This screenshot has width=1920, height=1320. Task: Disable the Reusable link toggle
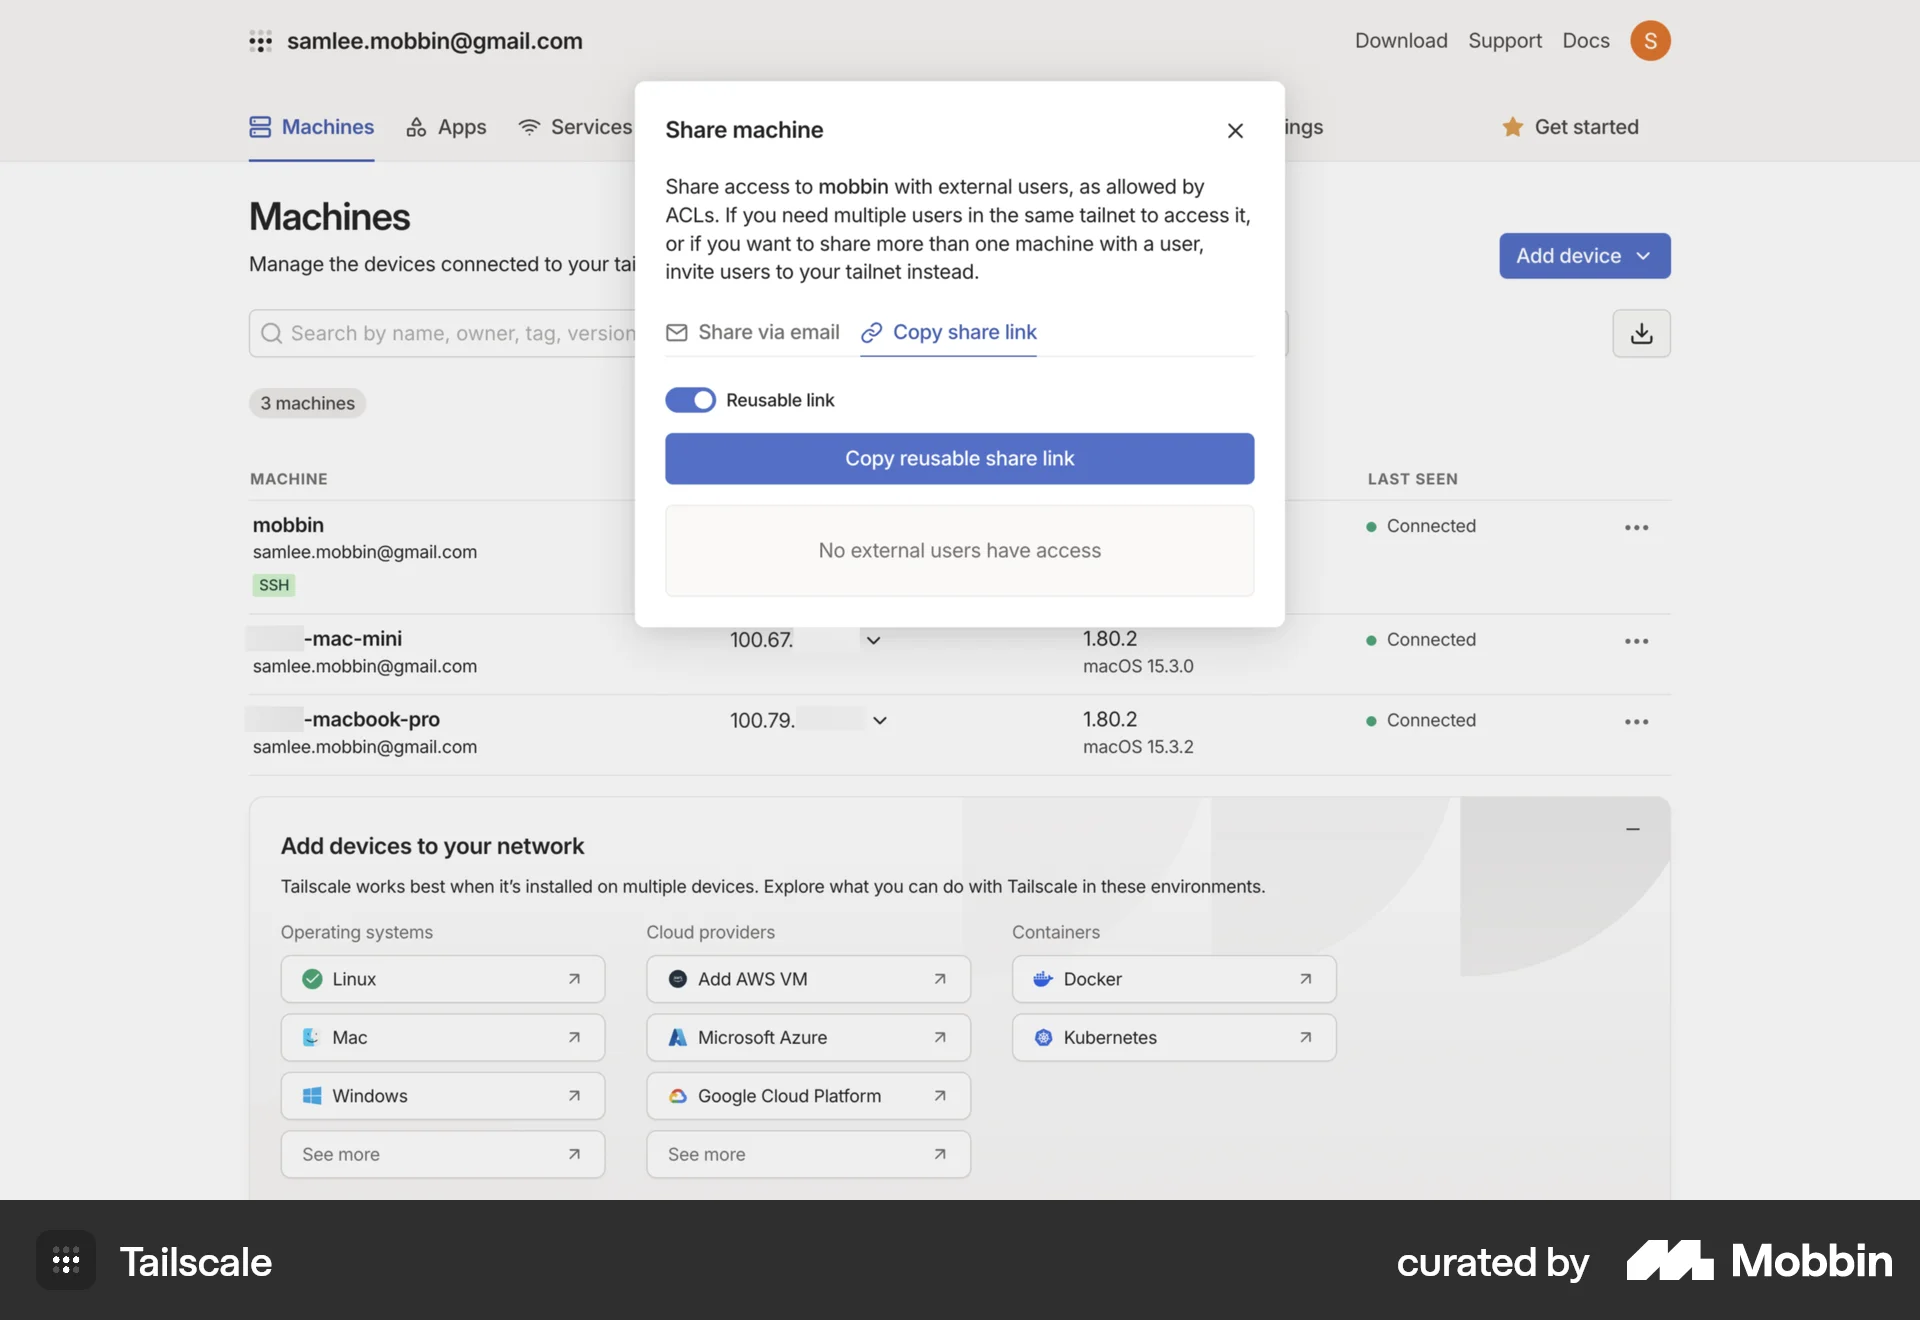690,400
